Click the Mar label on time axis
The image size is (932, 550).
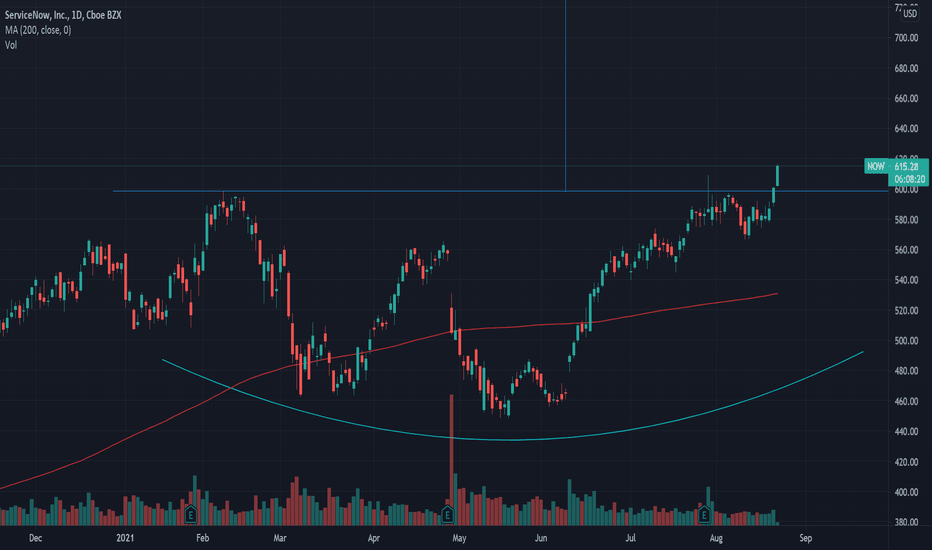[280, 538]
